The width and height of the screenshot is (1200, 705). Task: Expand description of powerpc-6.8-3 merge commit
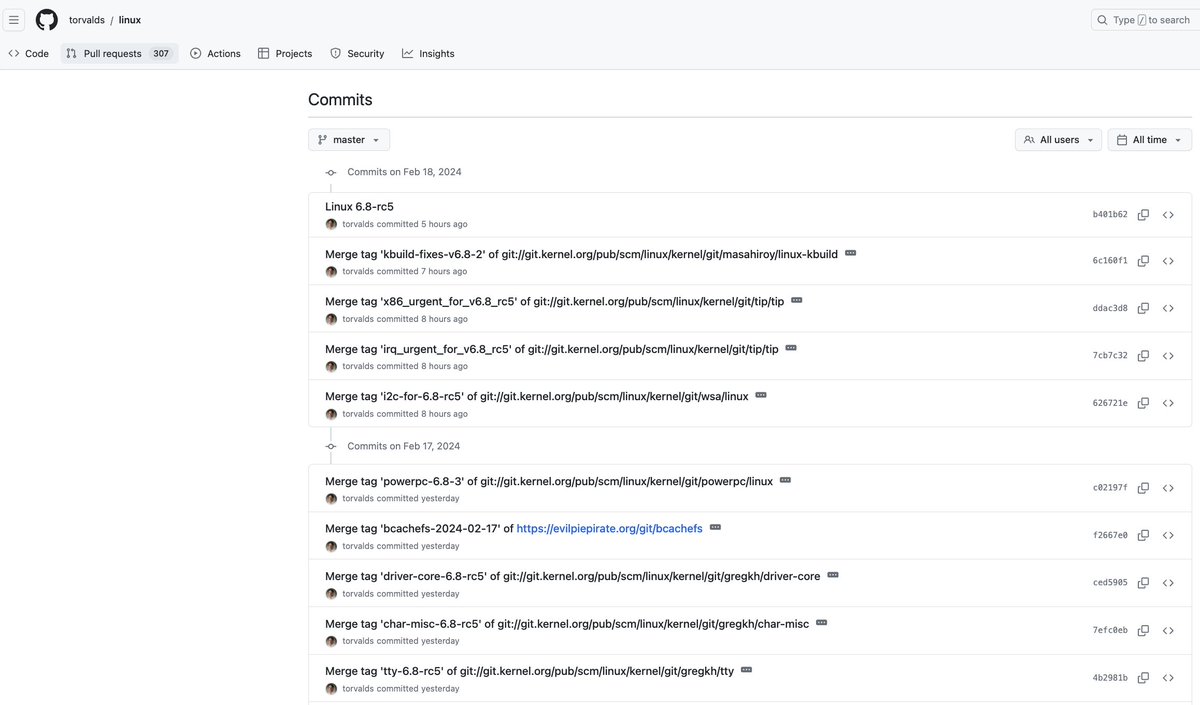[785, 480]
